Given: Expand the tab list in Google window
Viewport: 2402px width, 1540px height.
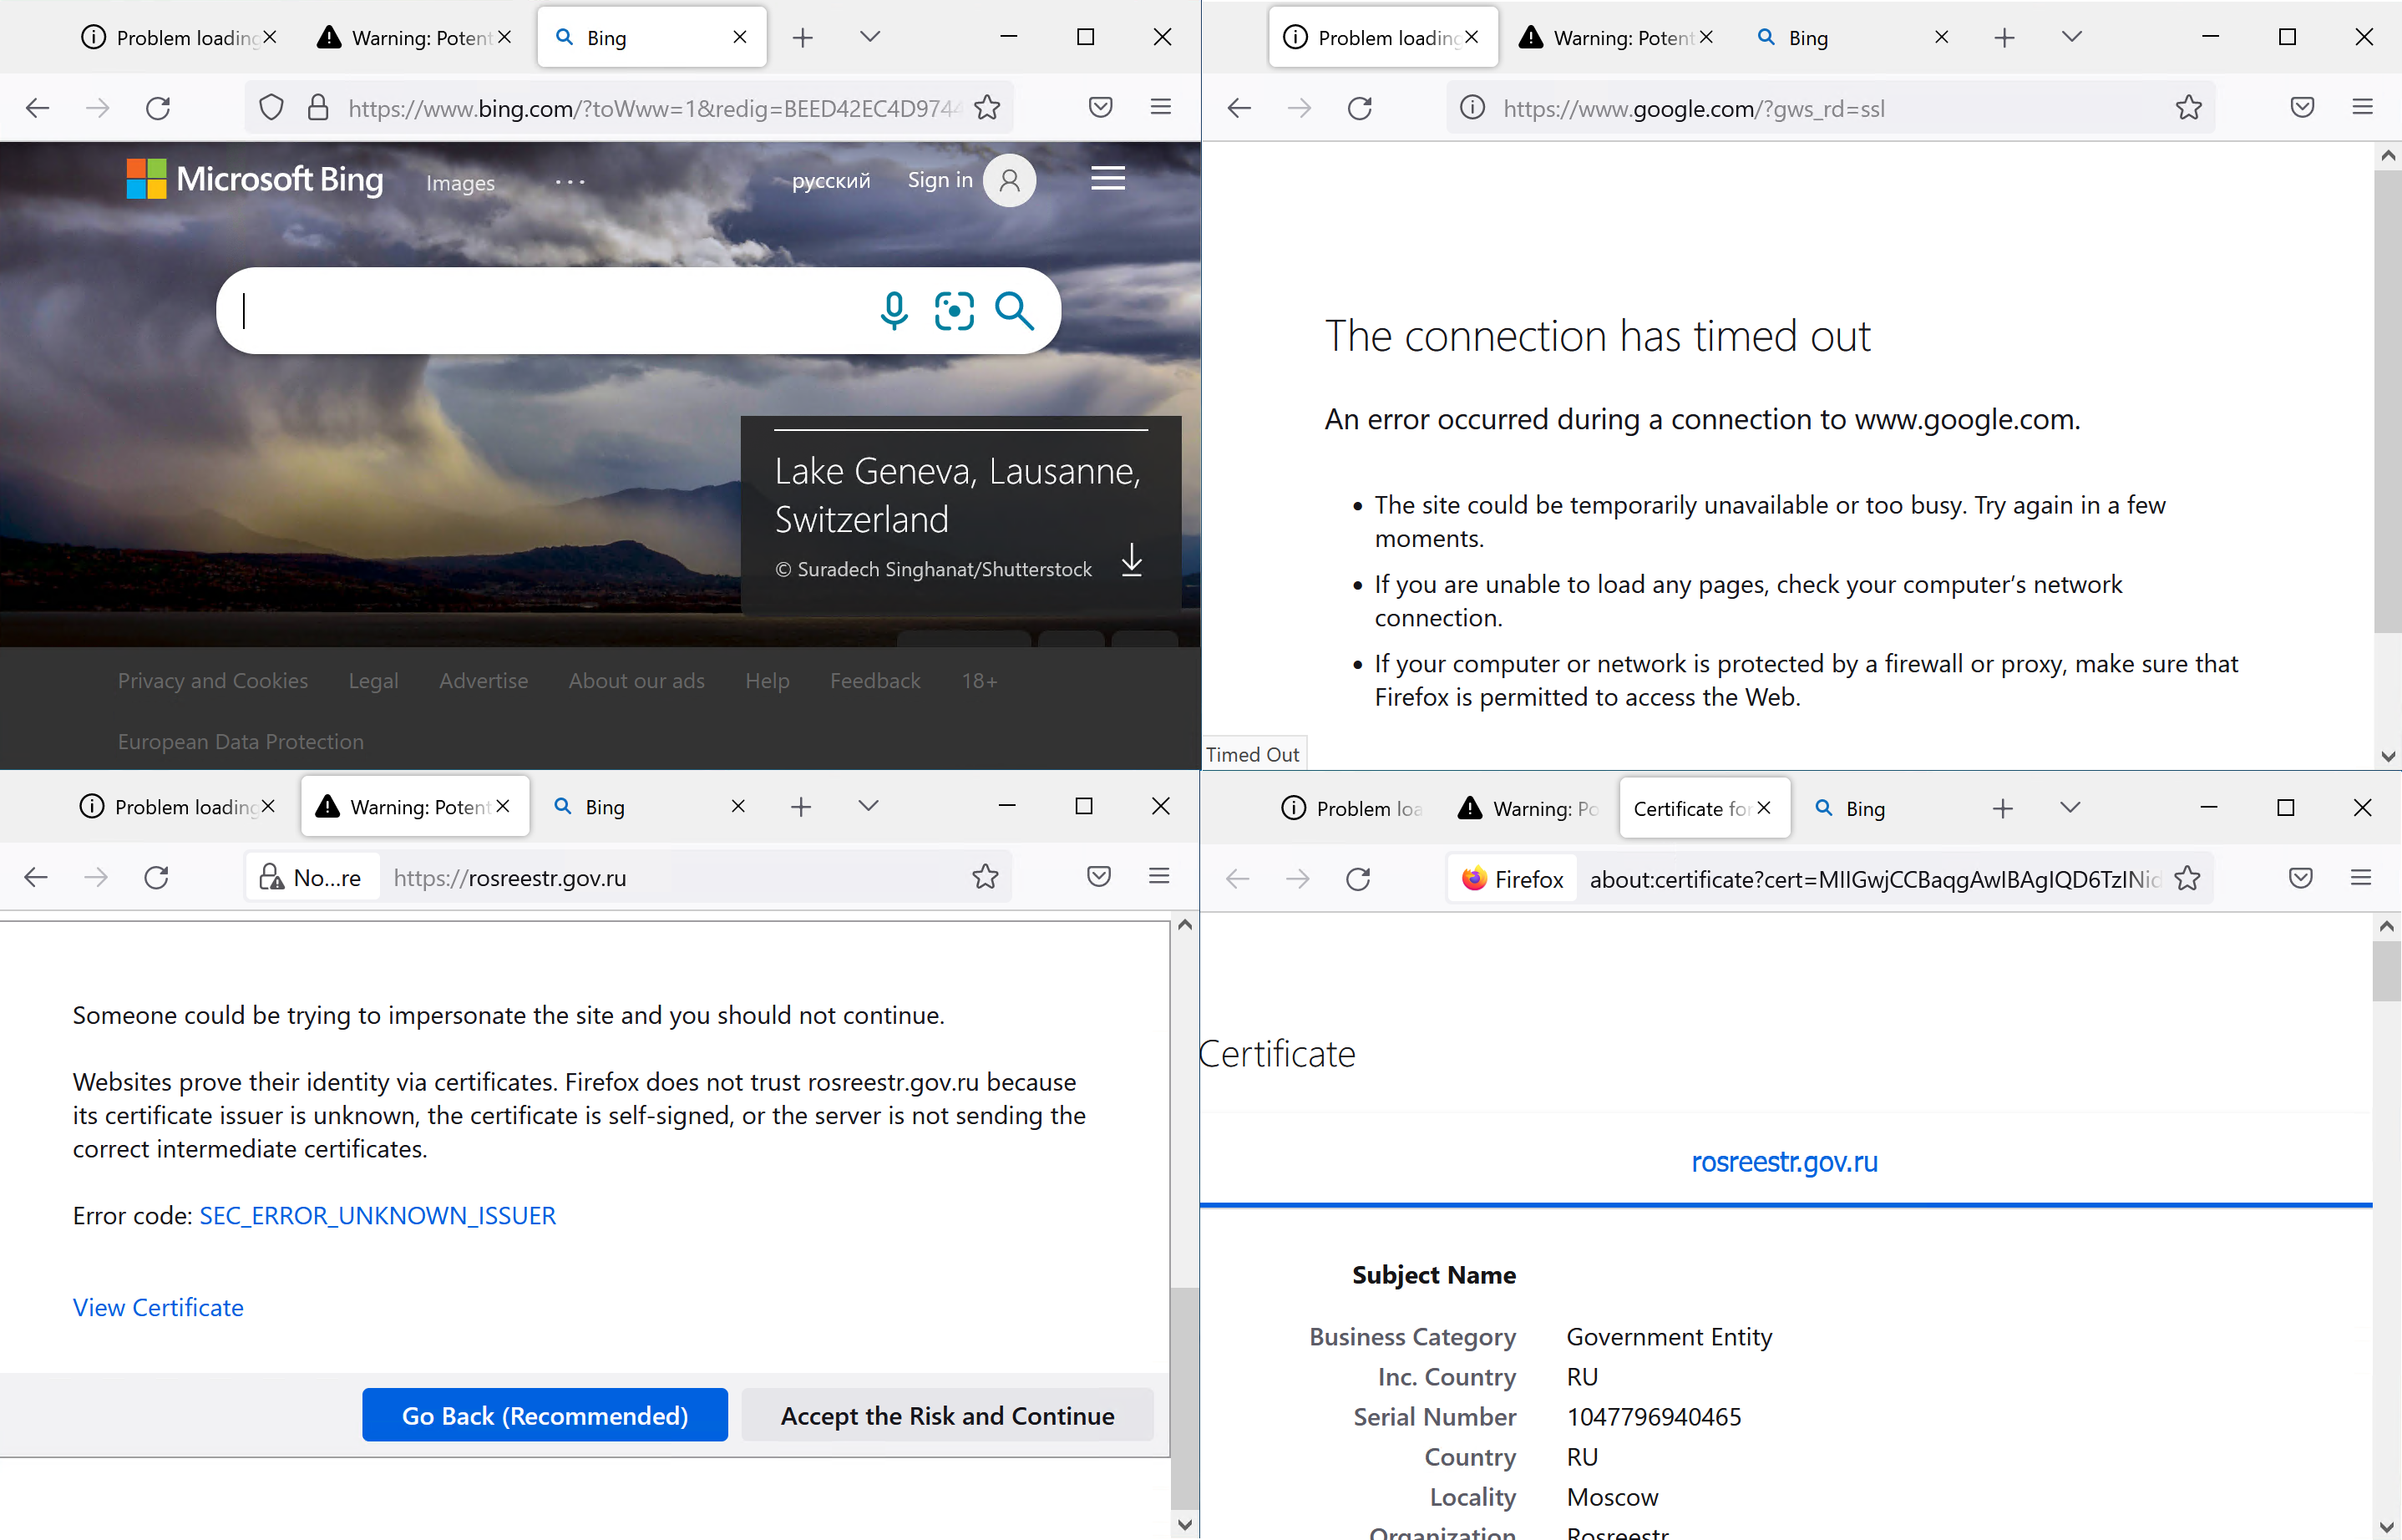Looking at the screenshot, I should 2071,37.
